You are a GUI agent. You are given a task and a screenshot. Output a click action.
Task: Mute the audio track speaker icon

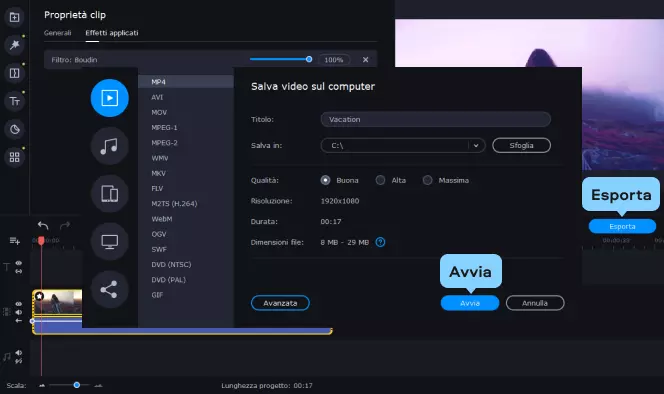tap(19, 352)
